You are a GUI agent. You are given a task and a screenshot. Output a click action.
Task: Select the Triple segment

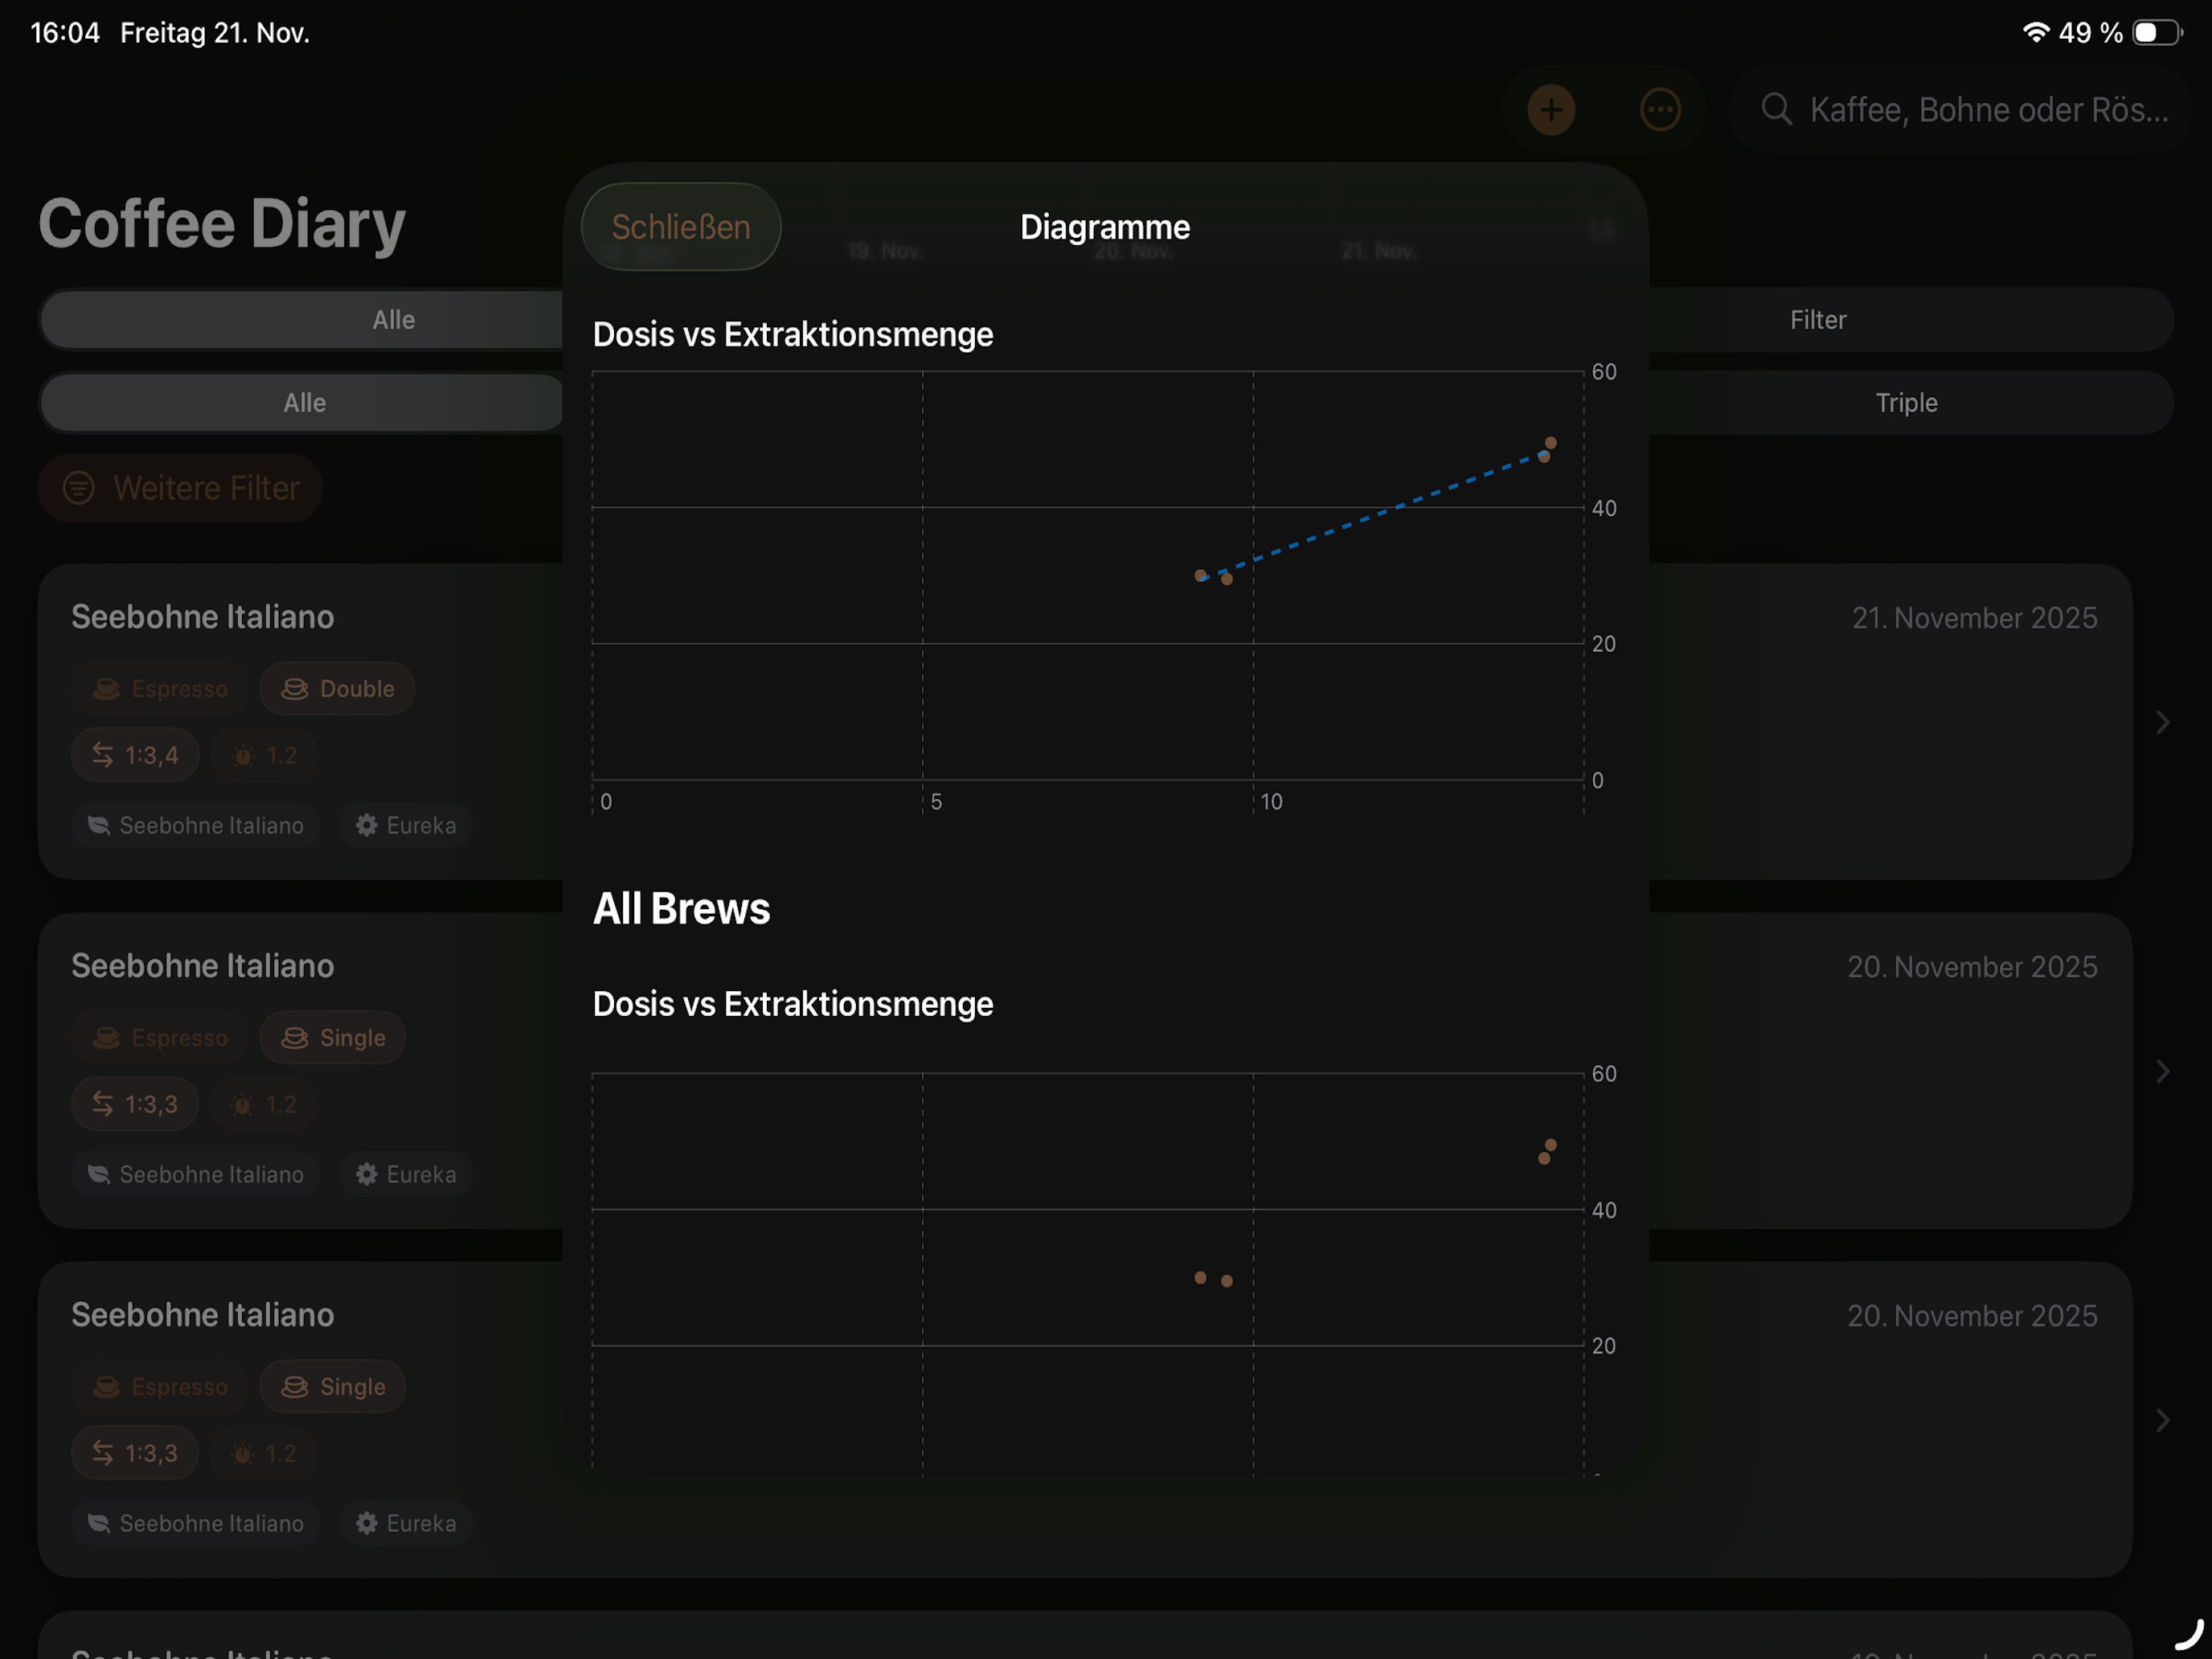(1906, 403)
